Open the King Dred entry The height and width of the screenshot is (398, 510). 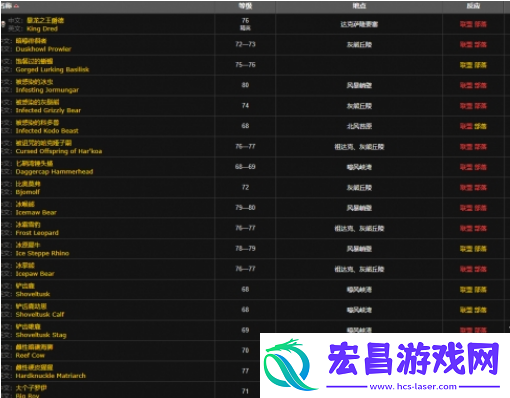42,29
